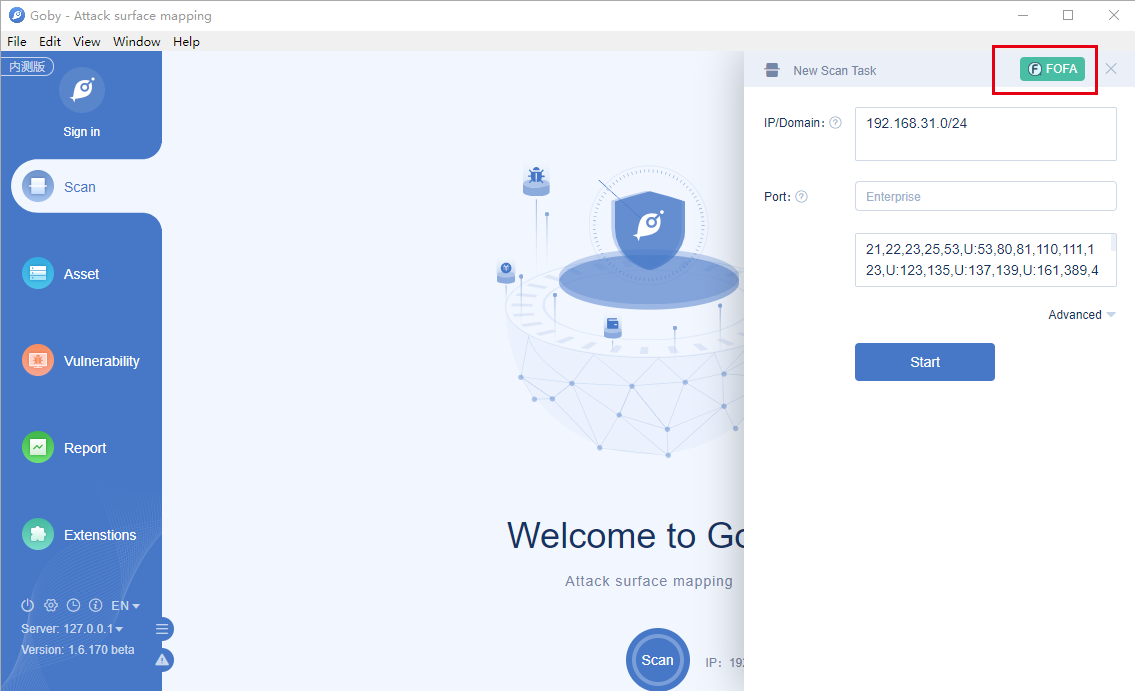Open the Port Enterprise dropdown

985,196
